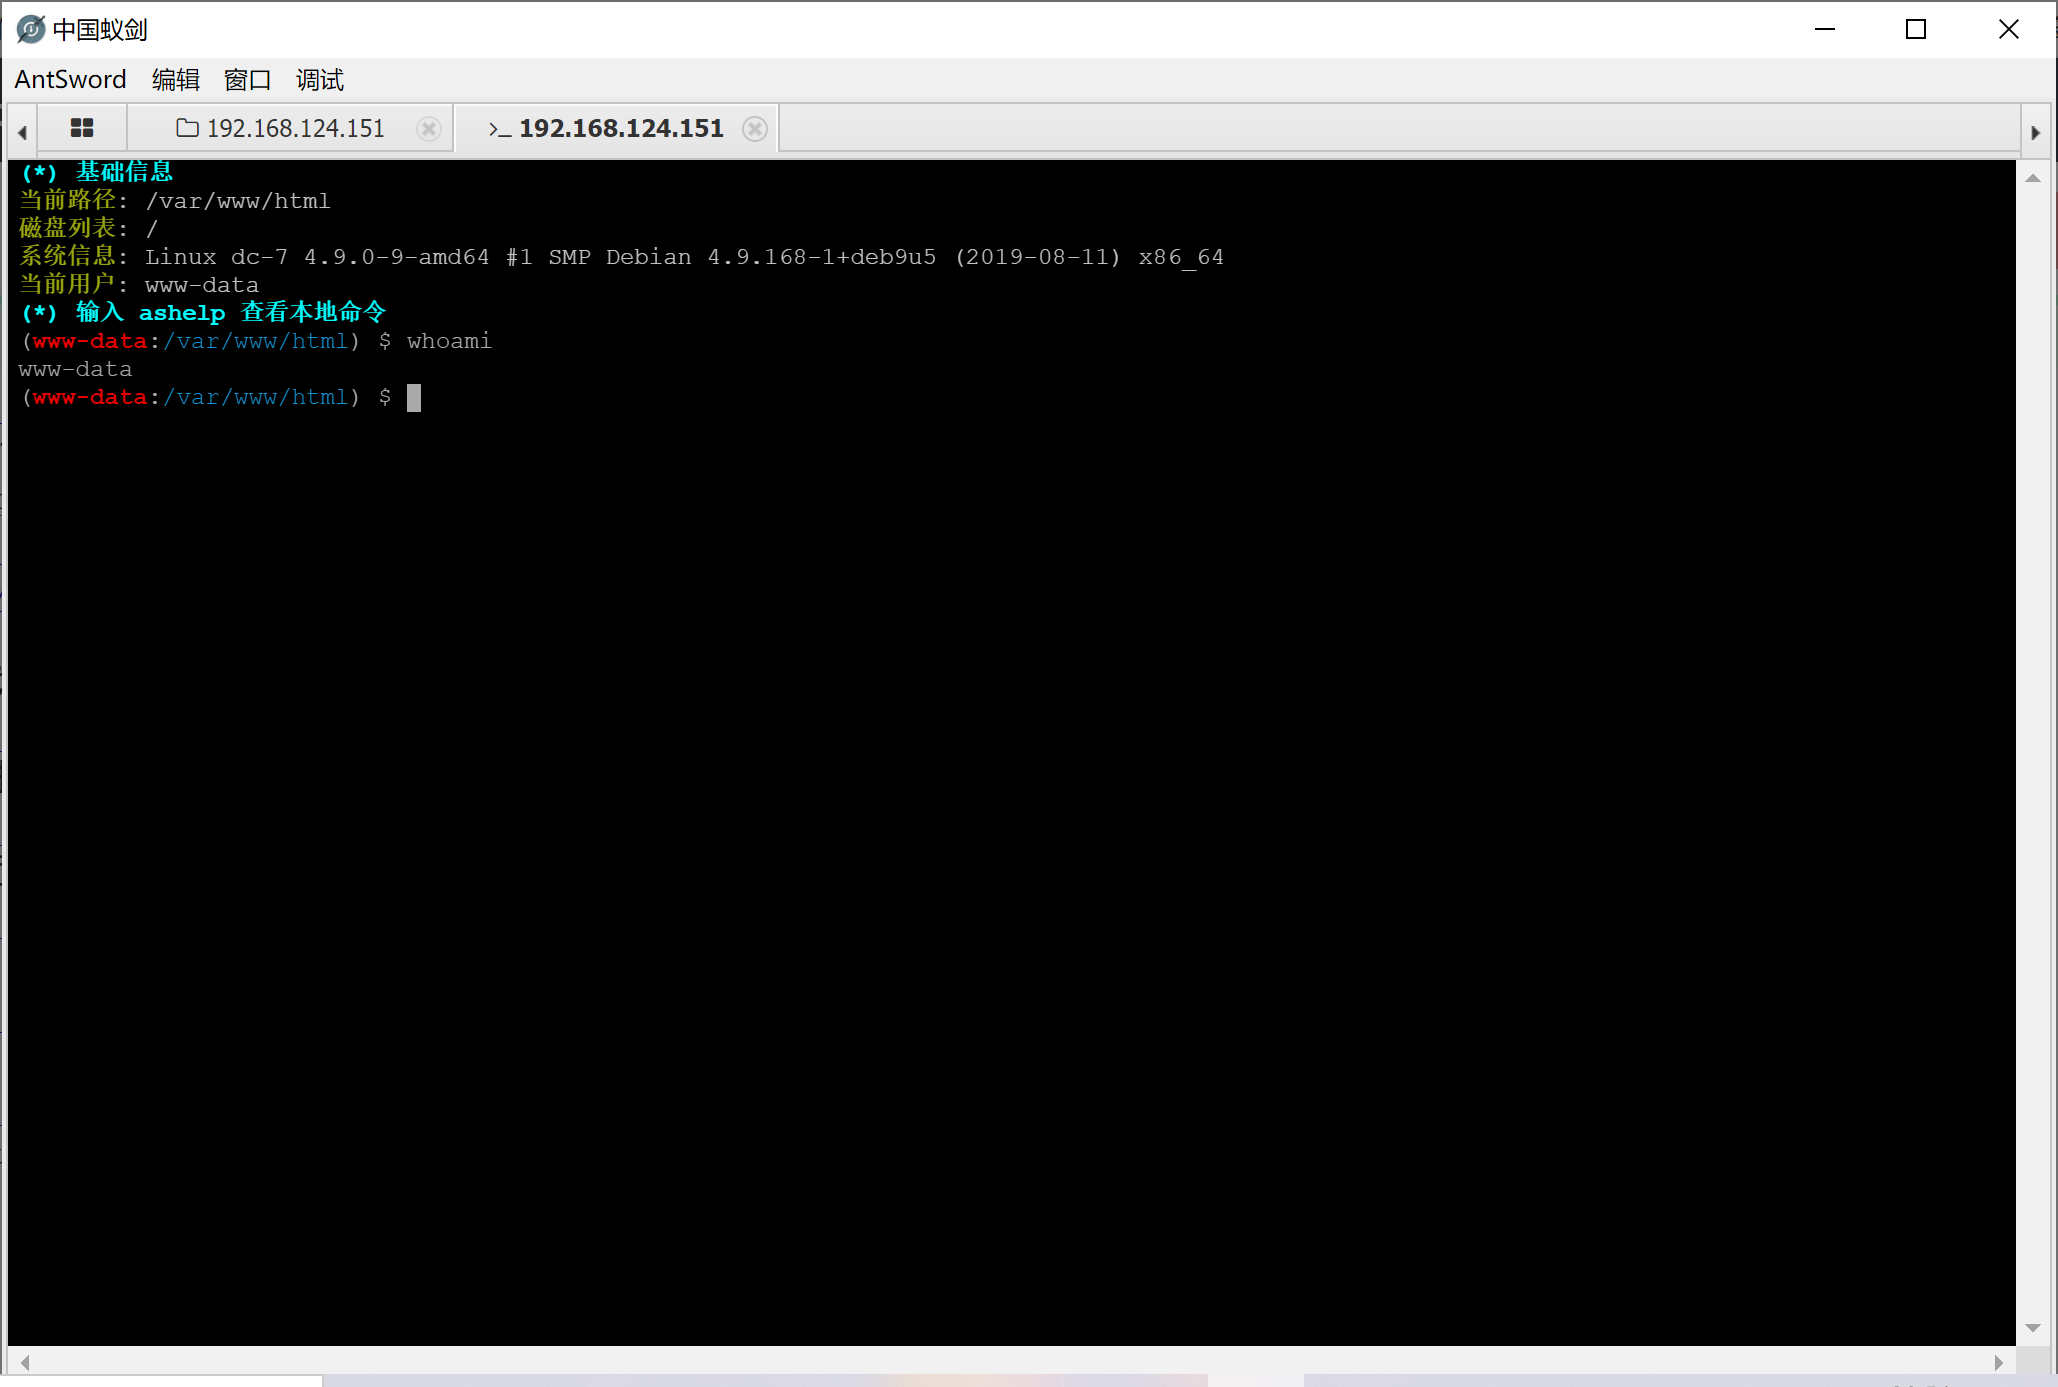Switch to the terminal tab 192.168.124.151
This screenshot has height=1387, width=2058.
(x=617, y=128)
